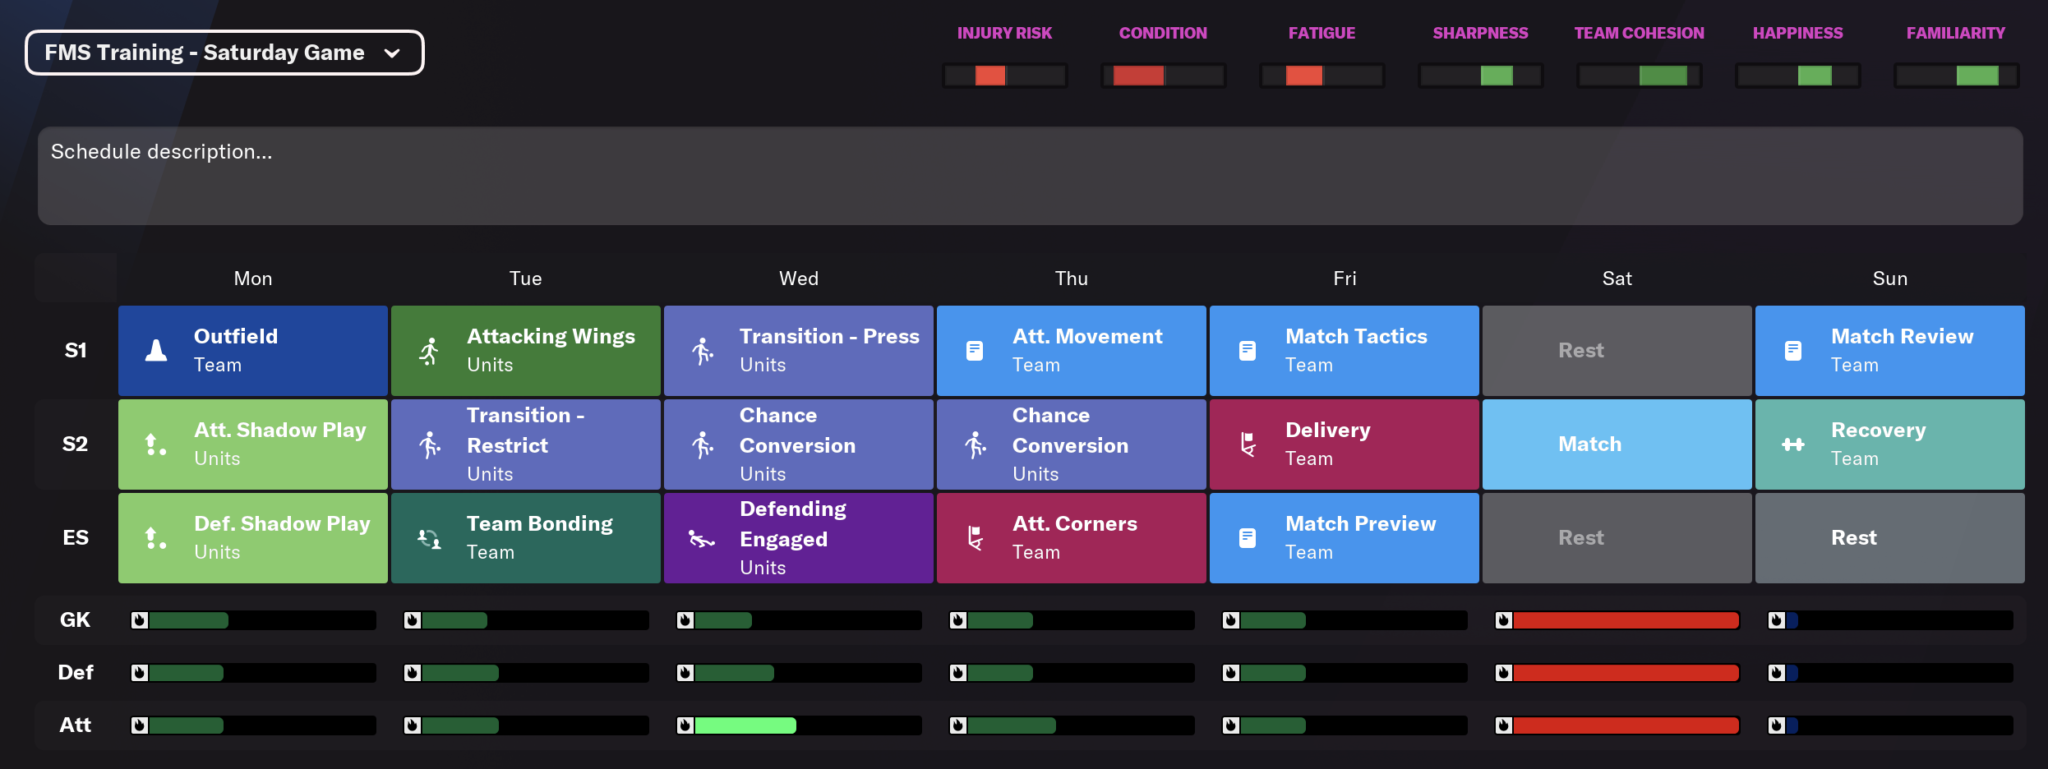Click the slide tackle icon on Defending Engaged

tap(702, 539)
